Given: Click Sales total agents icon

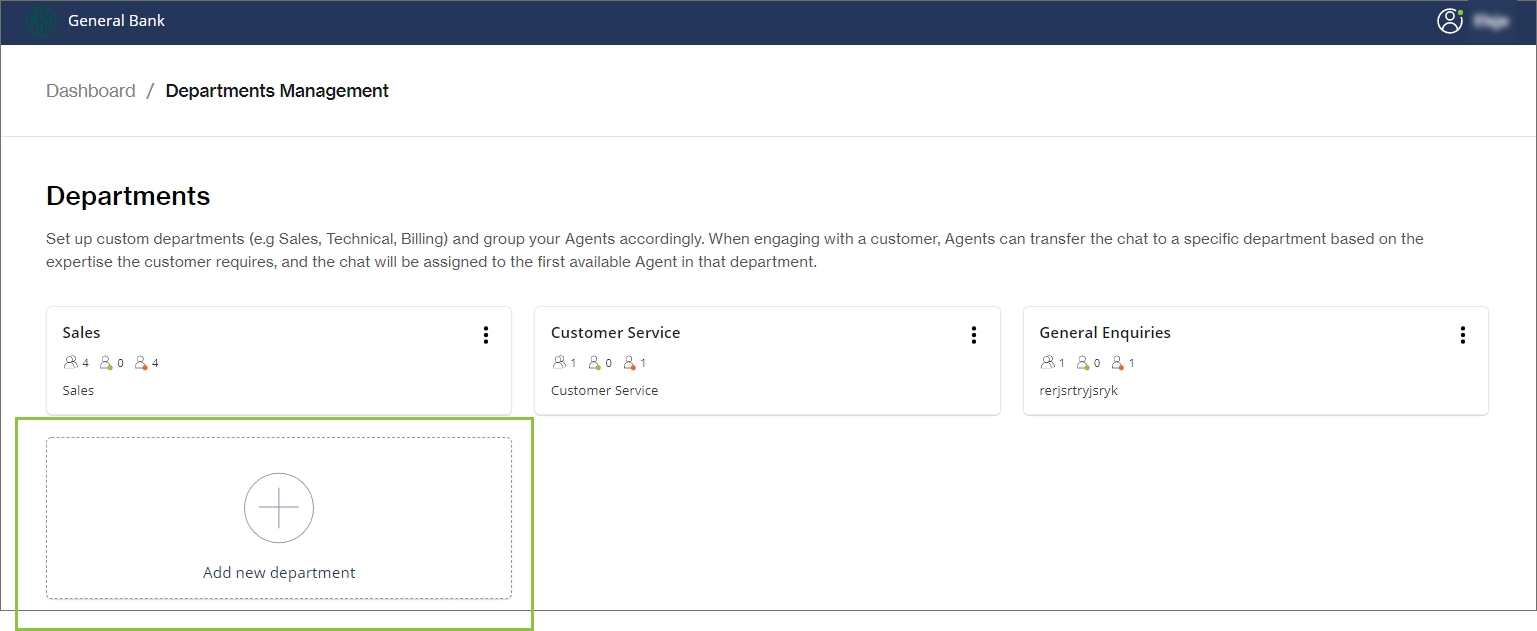Looking at the screenshot, I should [x=70, y=363].
